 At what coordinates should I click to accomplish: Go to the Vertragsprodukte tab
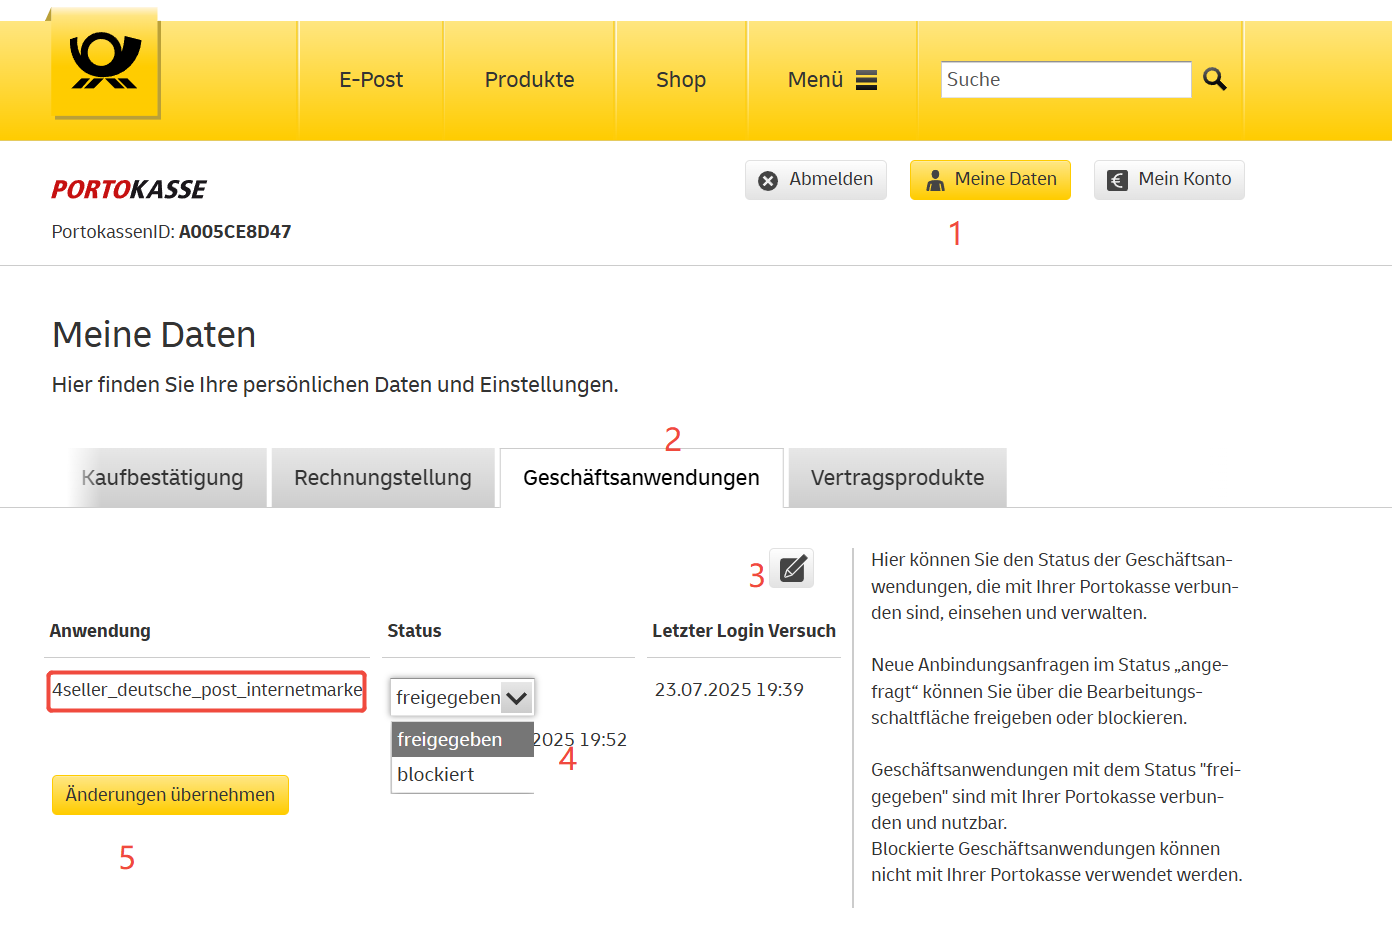pos(897,478)
